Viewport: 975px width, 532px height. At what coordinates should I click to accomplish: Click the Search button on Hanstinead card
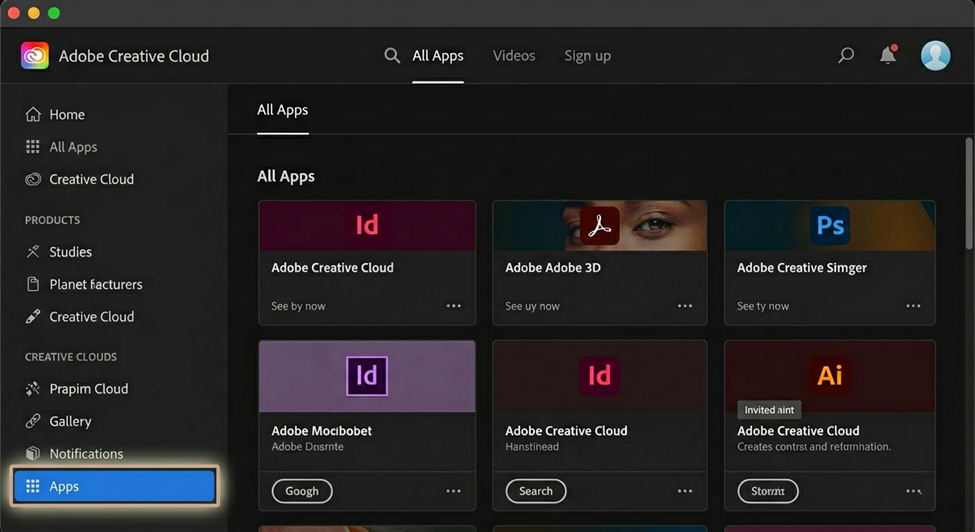(x=536, y=491)
